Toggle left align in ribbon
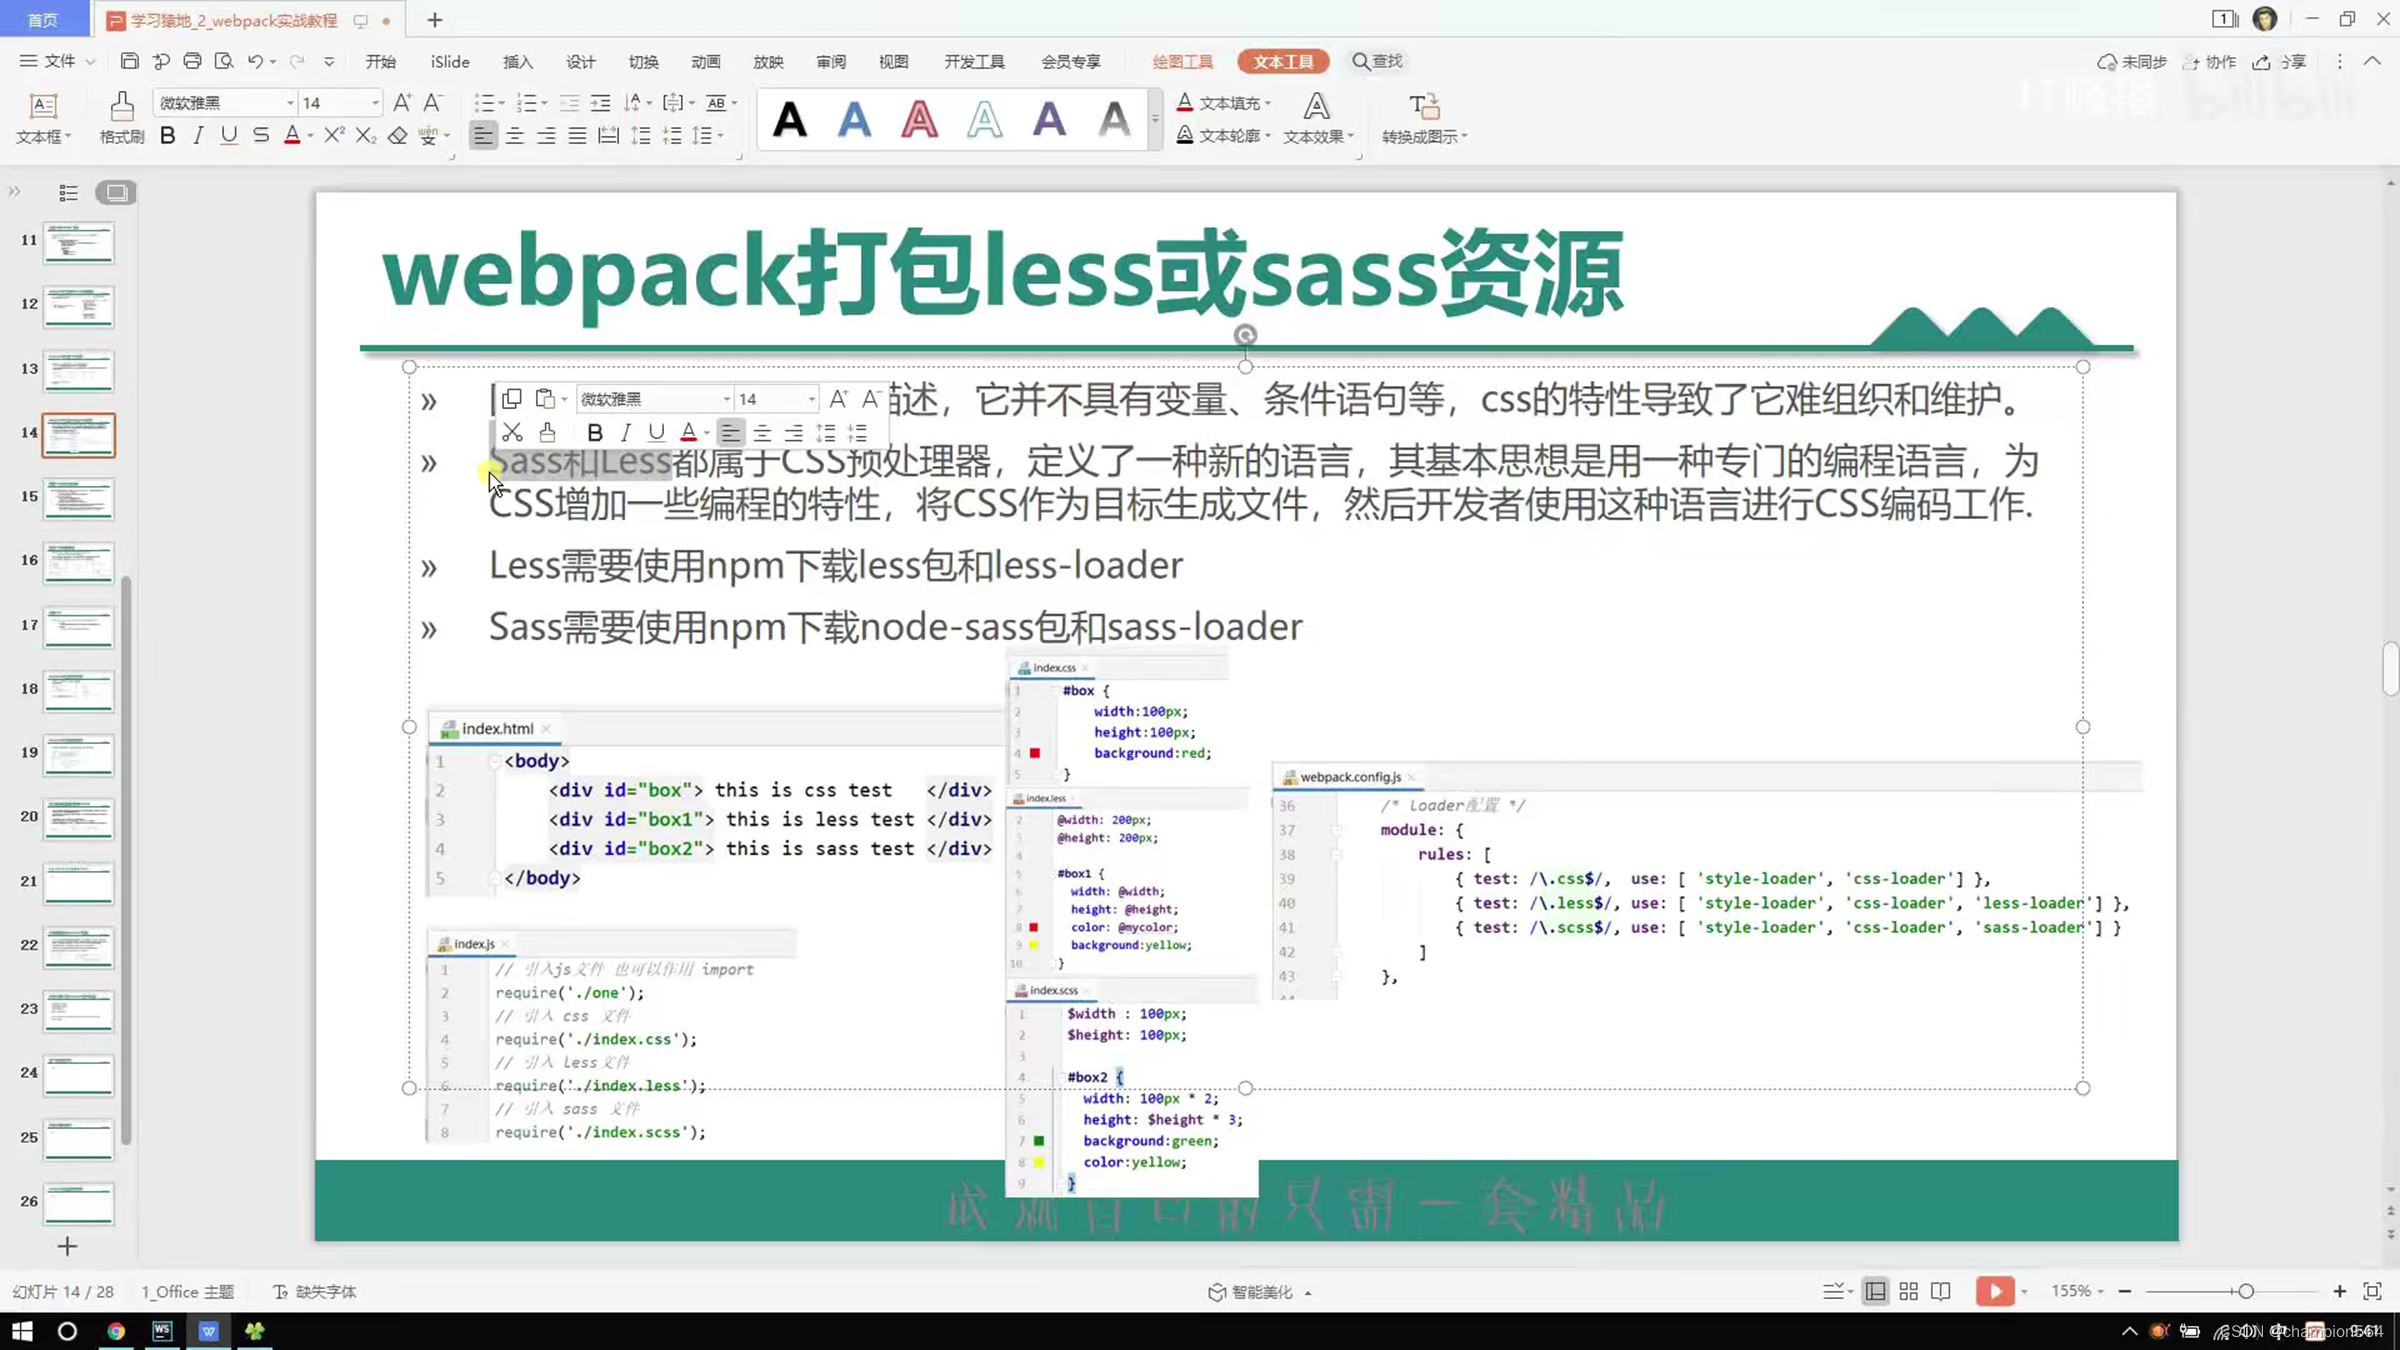Viewport: 2400px width, 1350px height. [483, 135]
